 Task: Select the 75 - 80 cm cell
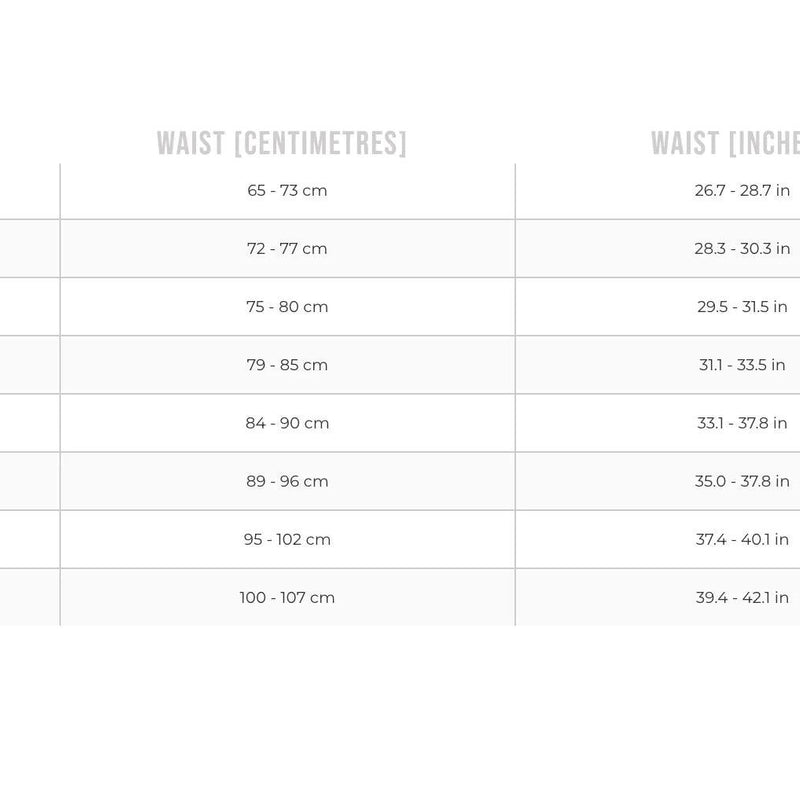point(288,307)
